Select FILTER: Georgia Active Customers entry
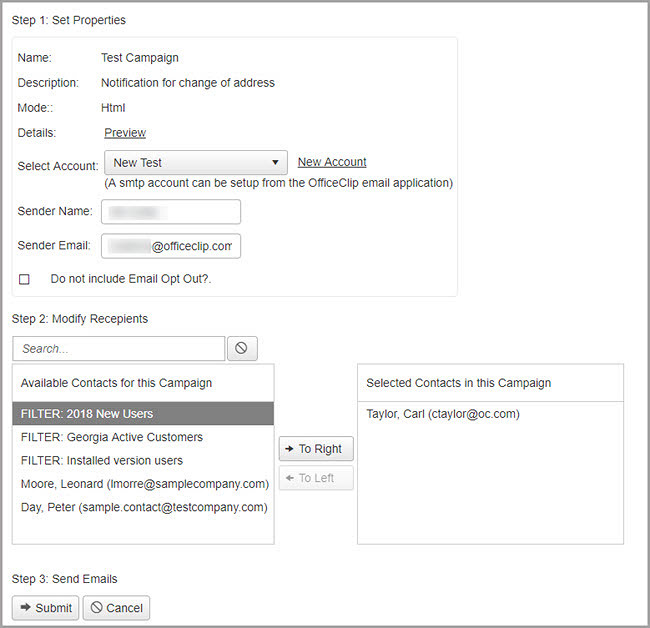 [143, 437]
